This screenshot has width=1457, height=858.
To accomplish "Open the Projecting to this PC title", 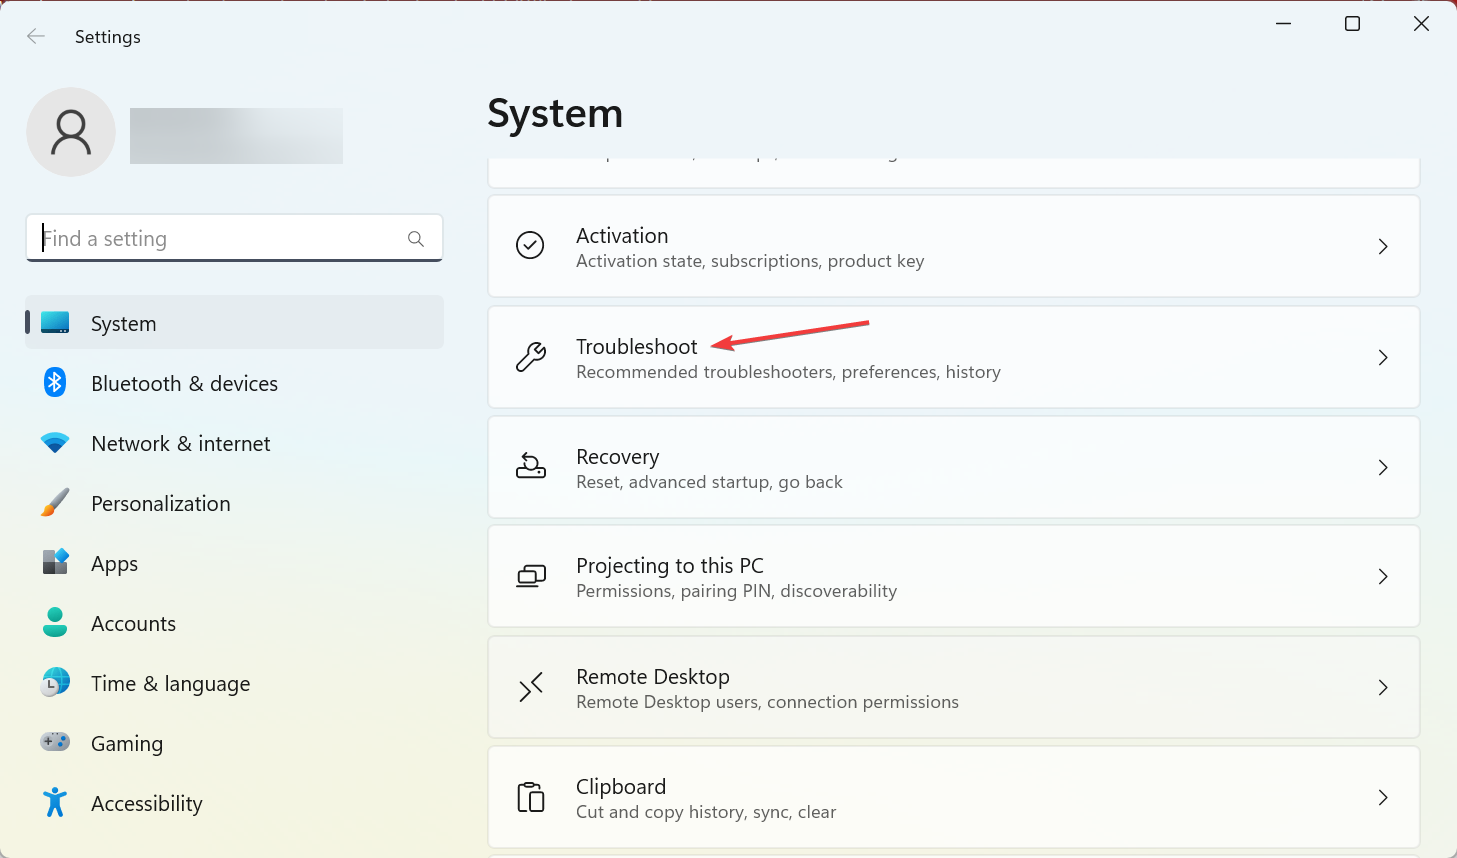I will pos(670,566).
